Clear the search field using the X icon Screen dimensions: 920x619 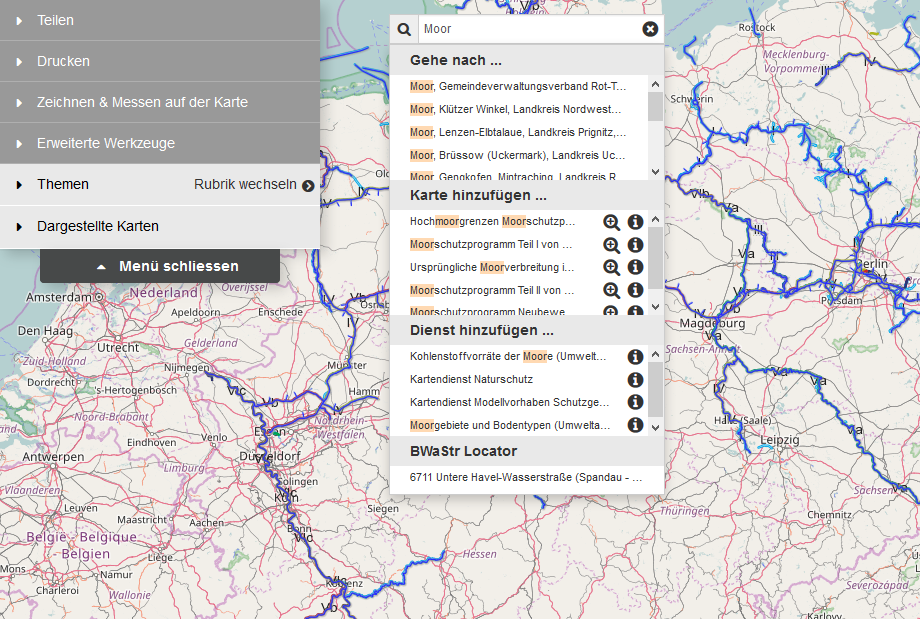point(652,28)
